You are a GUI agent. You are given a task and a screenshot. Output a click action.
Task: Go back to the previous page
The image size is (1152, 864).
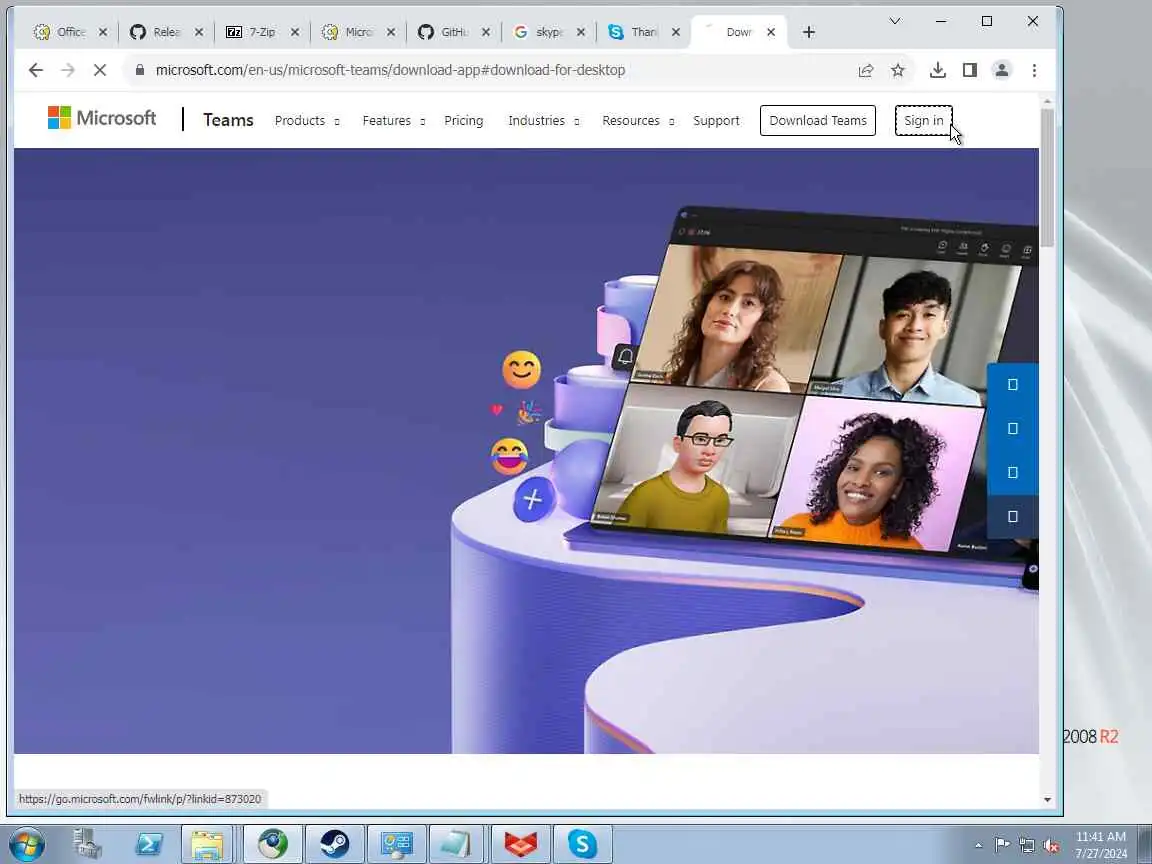coord(35,70)
